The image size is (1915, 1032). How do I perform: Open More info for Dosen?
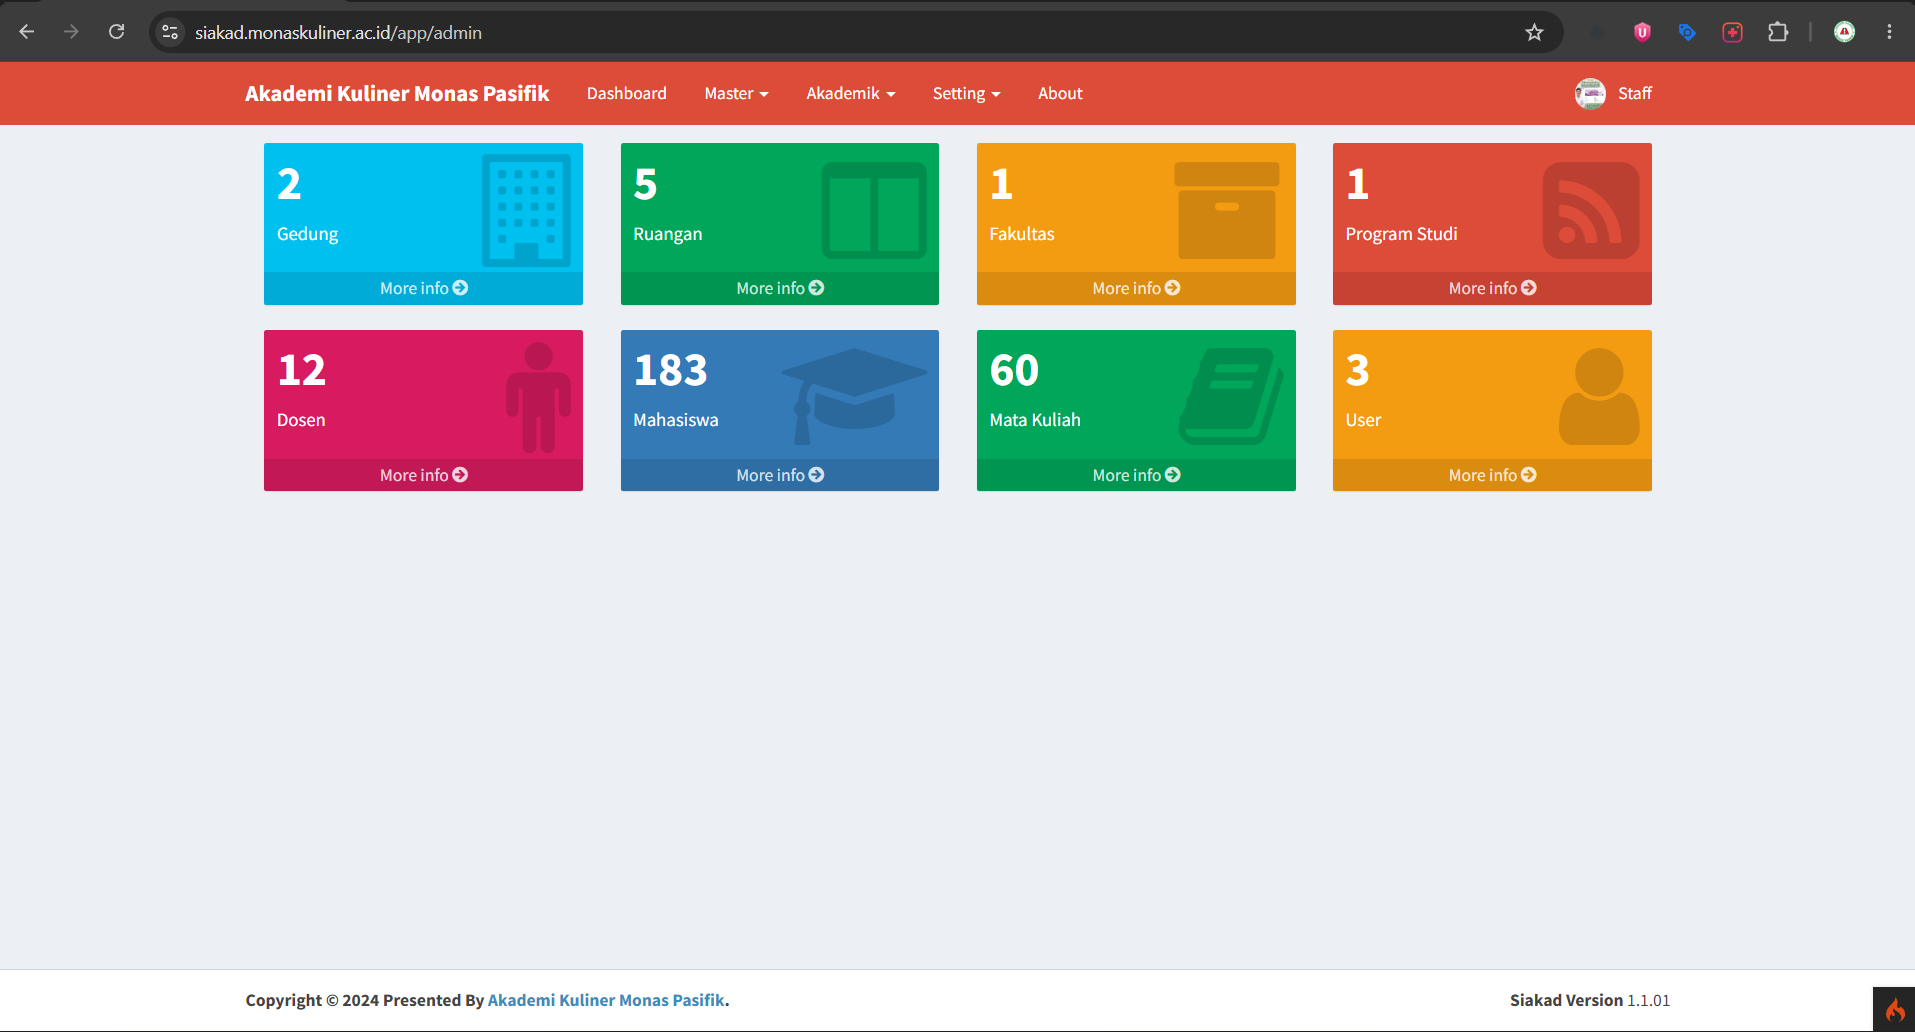coord(423,475)
